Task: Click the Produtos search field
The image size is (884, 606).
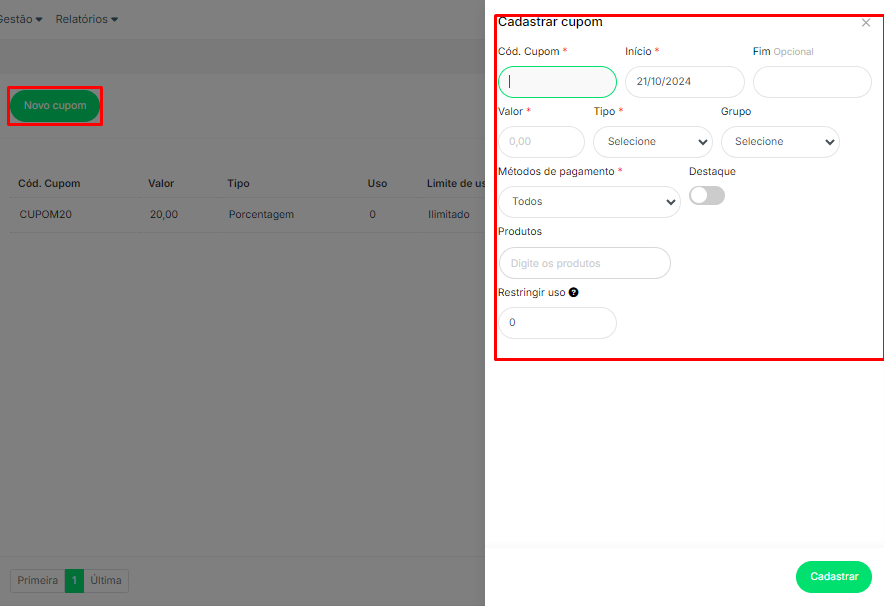Action: point(584,263)
